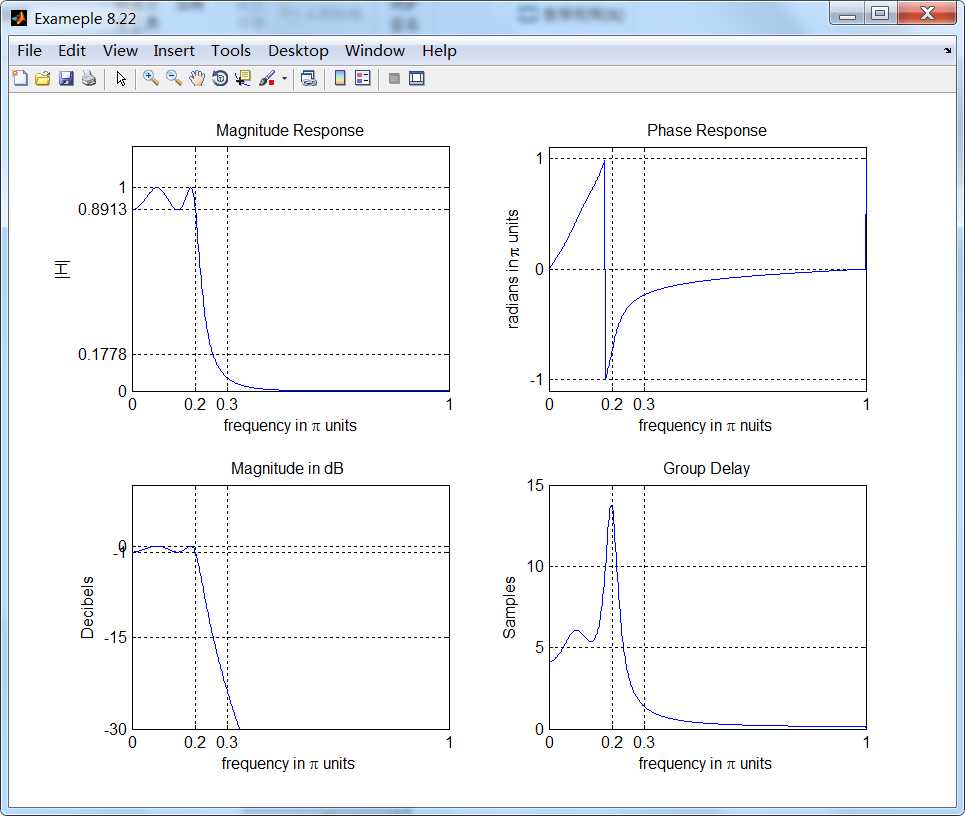Insert a colorbar from the toolbar
This screenshot has height=816, width=965.
[340, 78]
